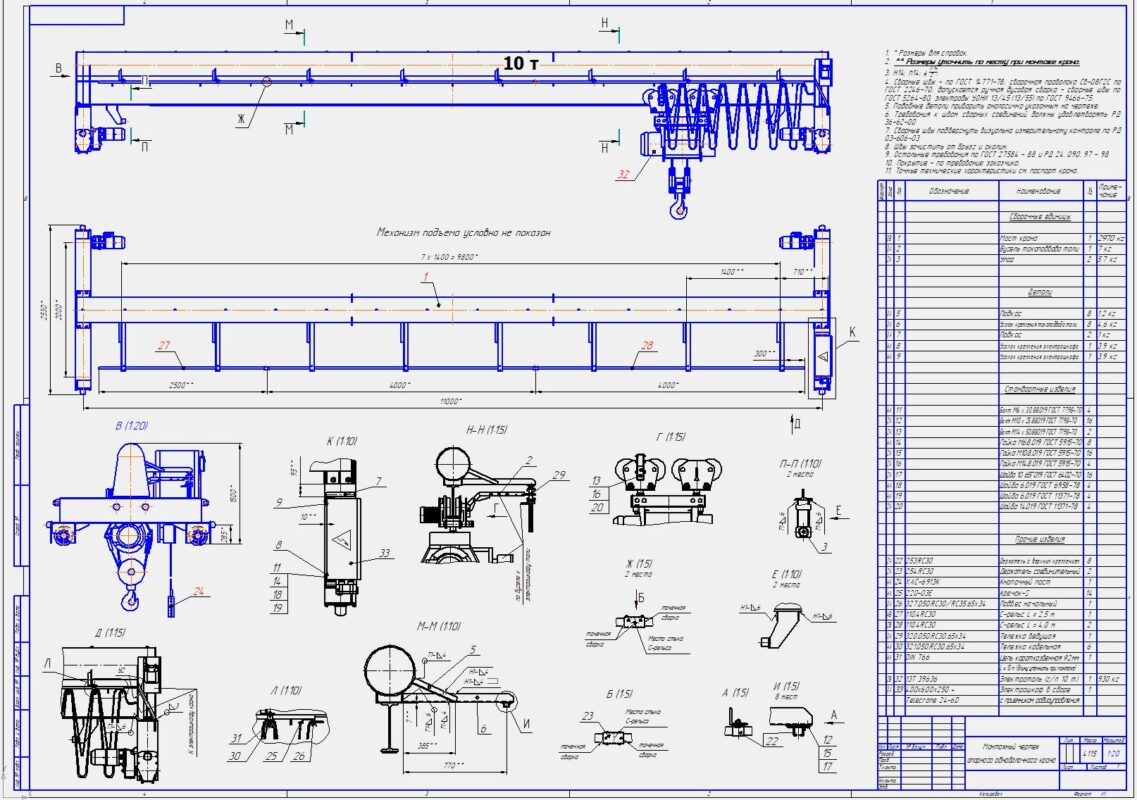Select the table header "Наименование"
Screen dimensions: 1137x800
click(1040, 191)
